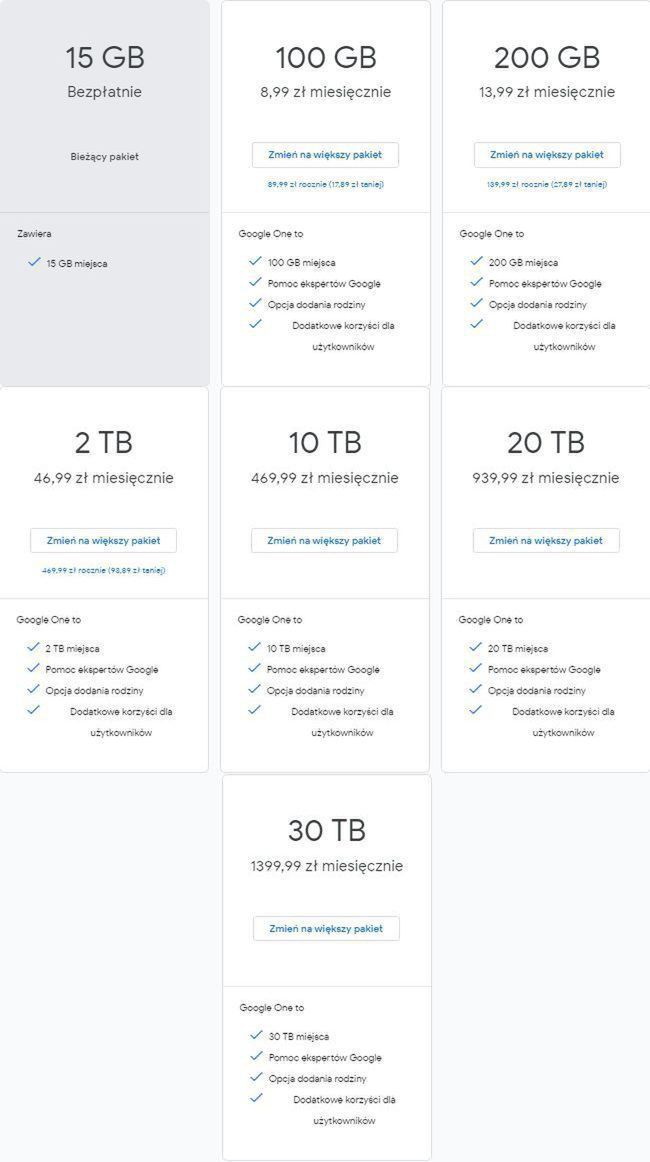
Task: Click the checkmark beside "10 TB miejsca"
Action: (255, 647)
